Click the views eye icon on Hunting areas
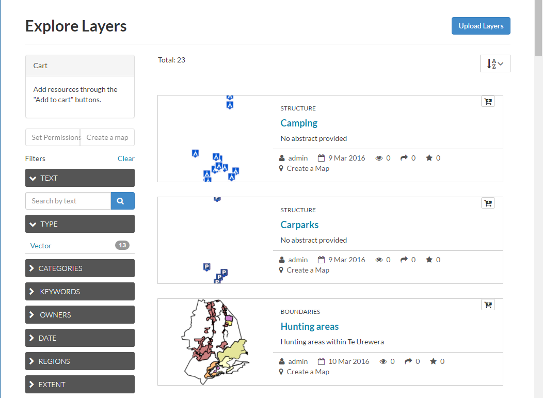This screenshot has width=543, height=398. [383, 362]
